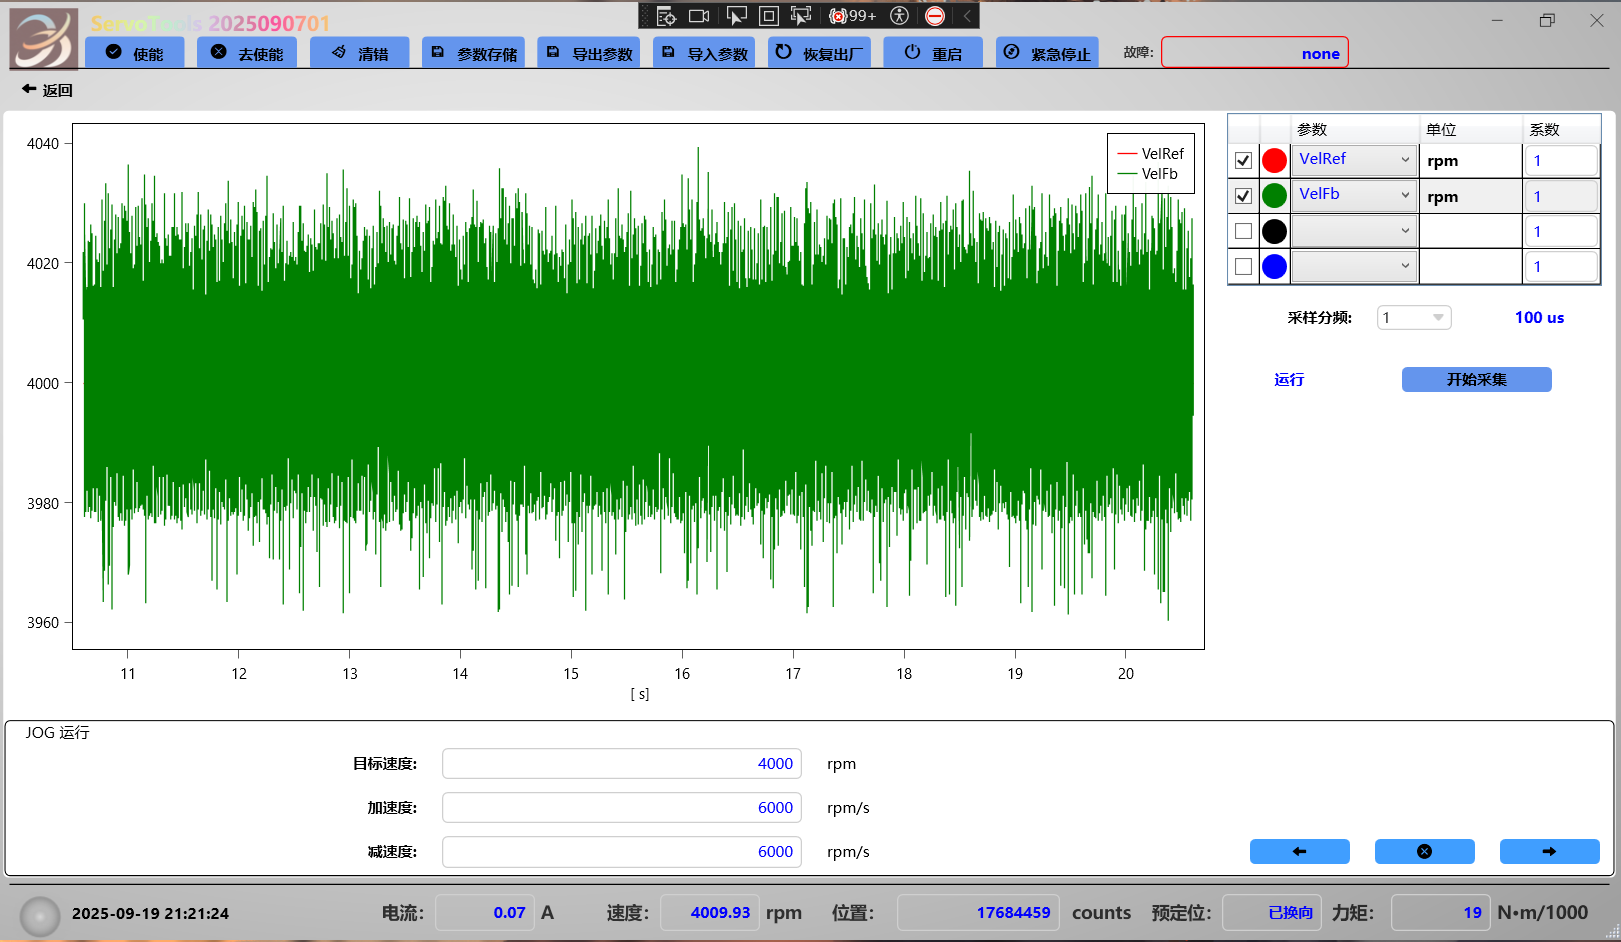1621x942 pixels.
Task: Click the red color swatch for VelRef
Action: point(1274,160)
